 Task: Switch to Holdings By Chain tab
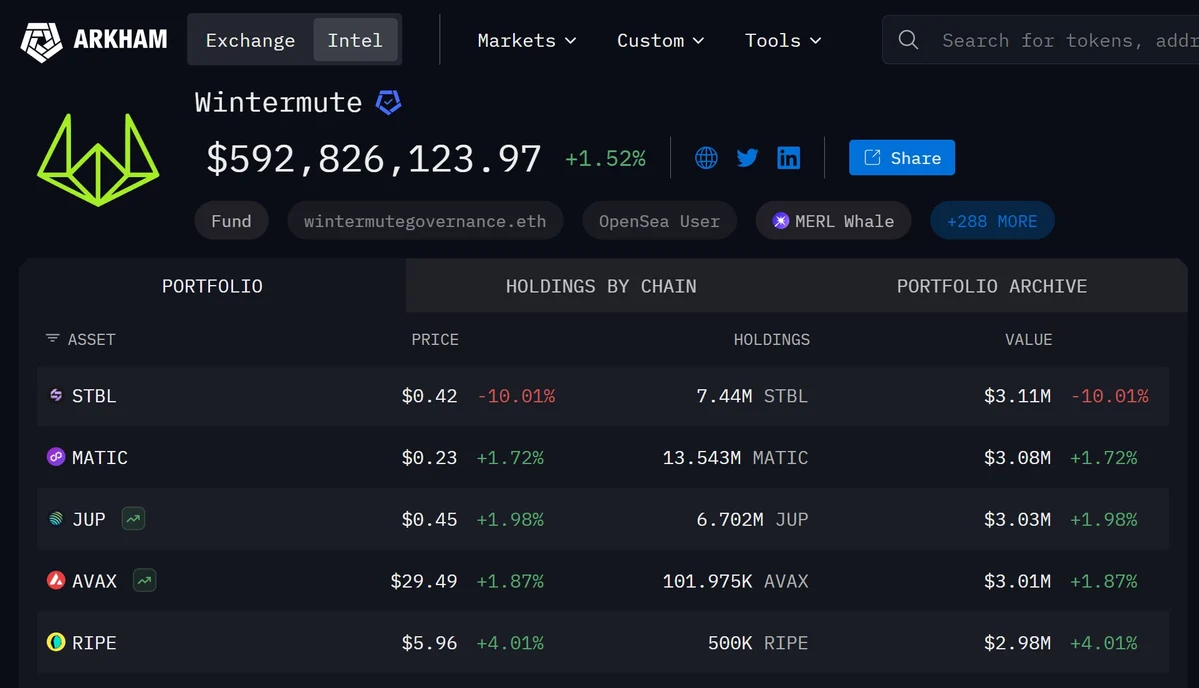point(600,286)
